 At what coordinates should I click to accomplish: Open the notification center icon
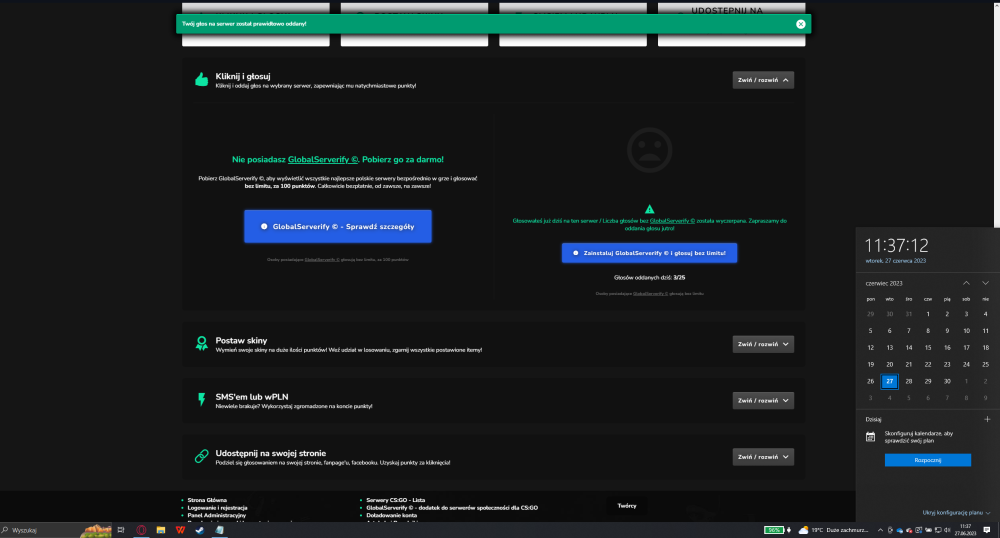coord(987,530)
